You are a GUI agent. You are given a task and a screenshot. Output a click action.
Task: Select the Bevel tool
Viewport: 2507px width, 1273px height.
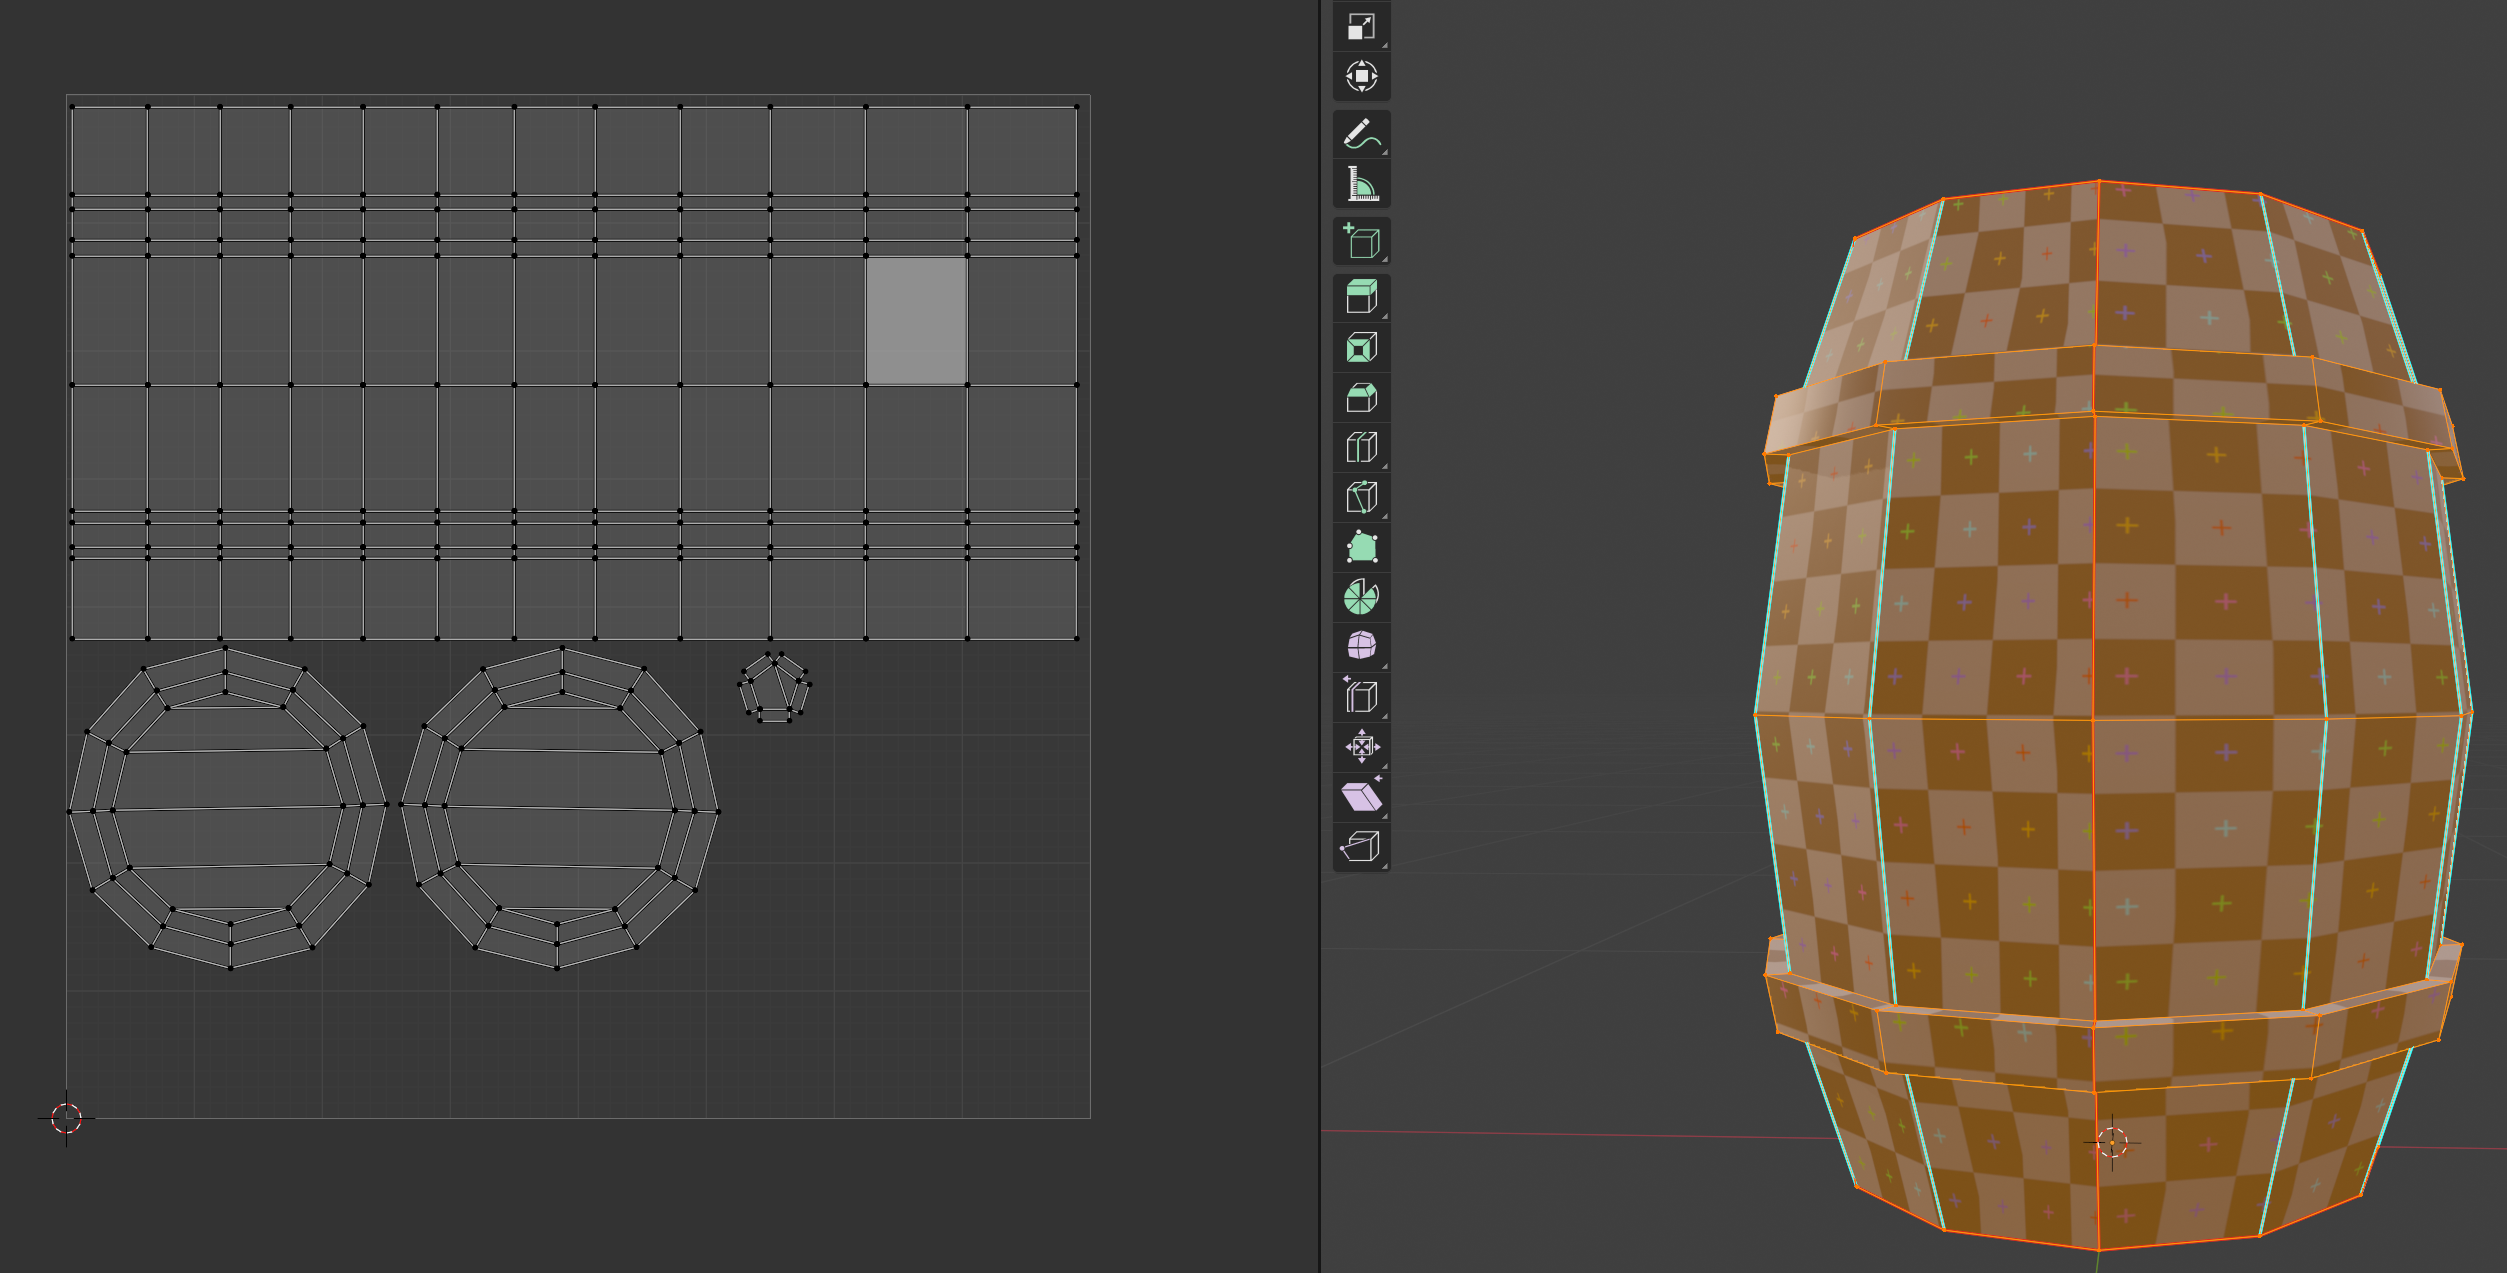[1361, 398]
